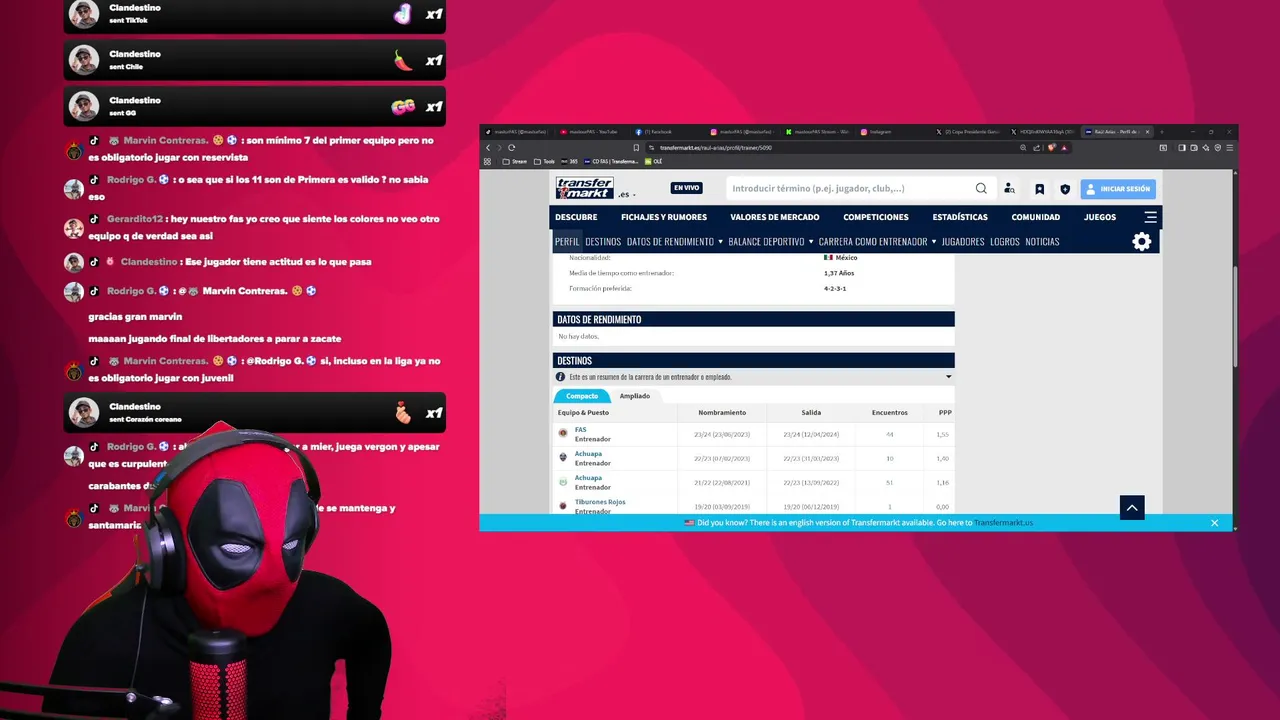Open Fichajes y Rumores menu

point(664,217)
